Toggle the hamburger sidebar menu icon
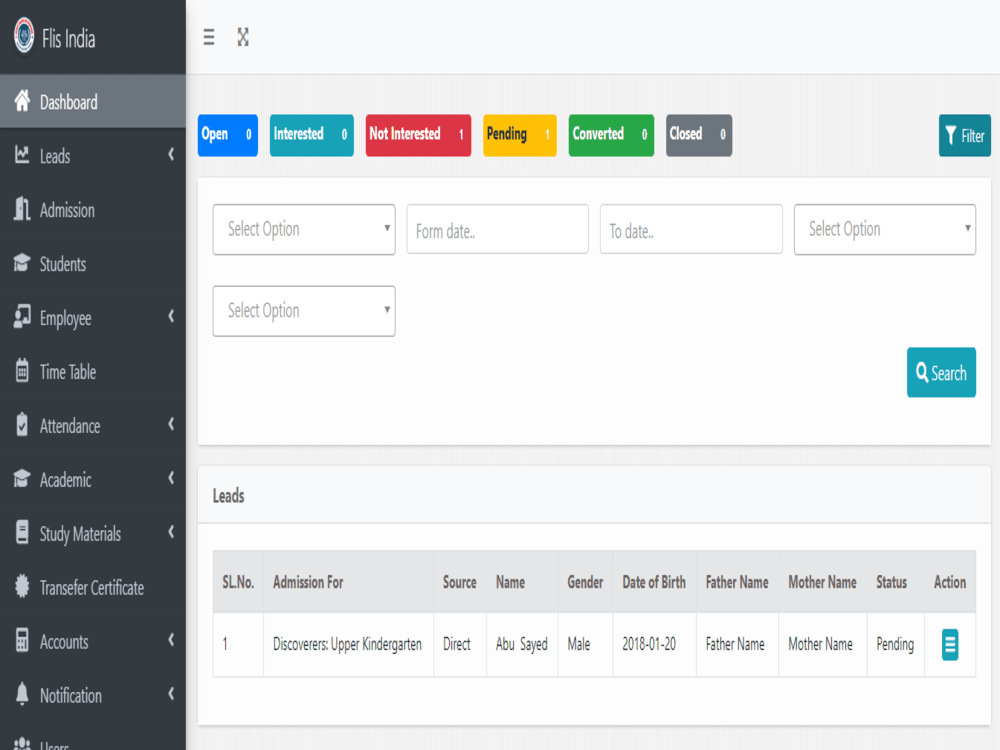This screenshot has height=750, width=1000. coord(209,37)
